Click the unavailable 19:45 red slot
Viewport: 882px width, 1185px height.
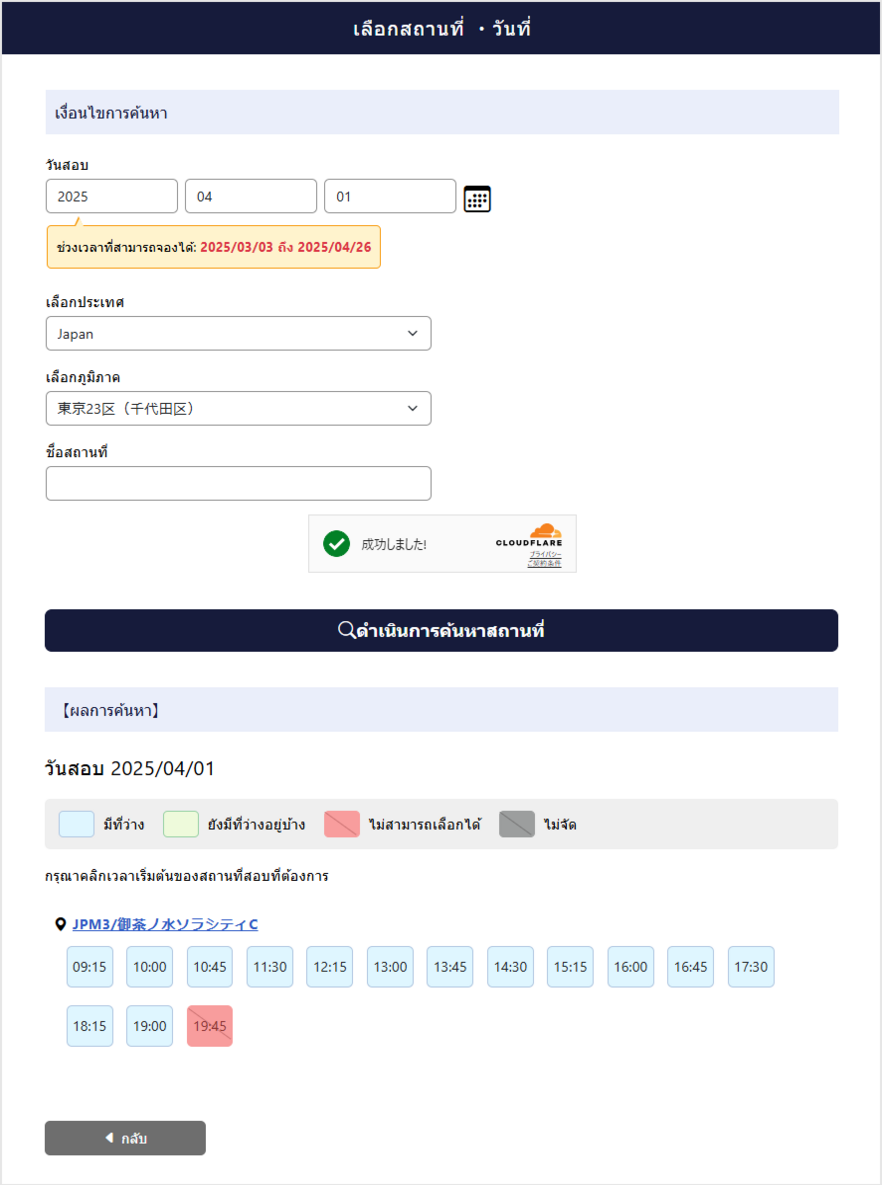point(210,1026)
